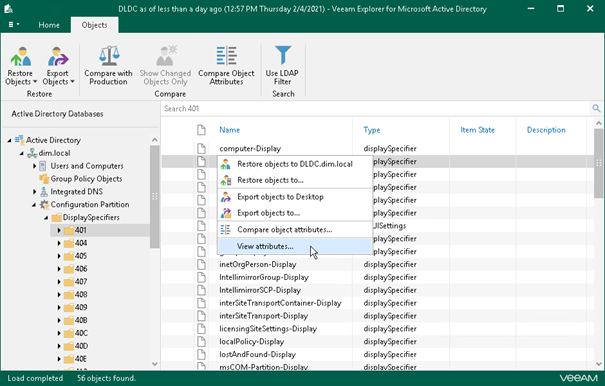Click the dim.local domain icon

point(32,153)
